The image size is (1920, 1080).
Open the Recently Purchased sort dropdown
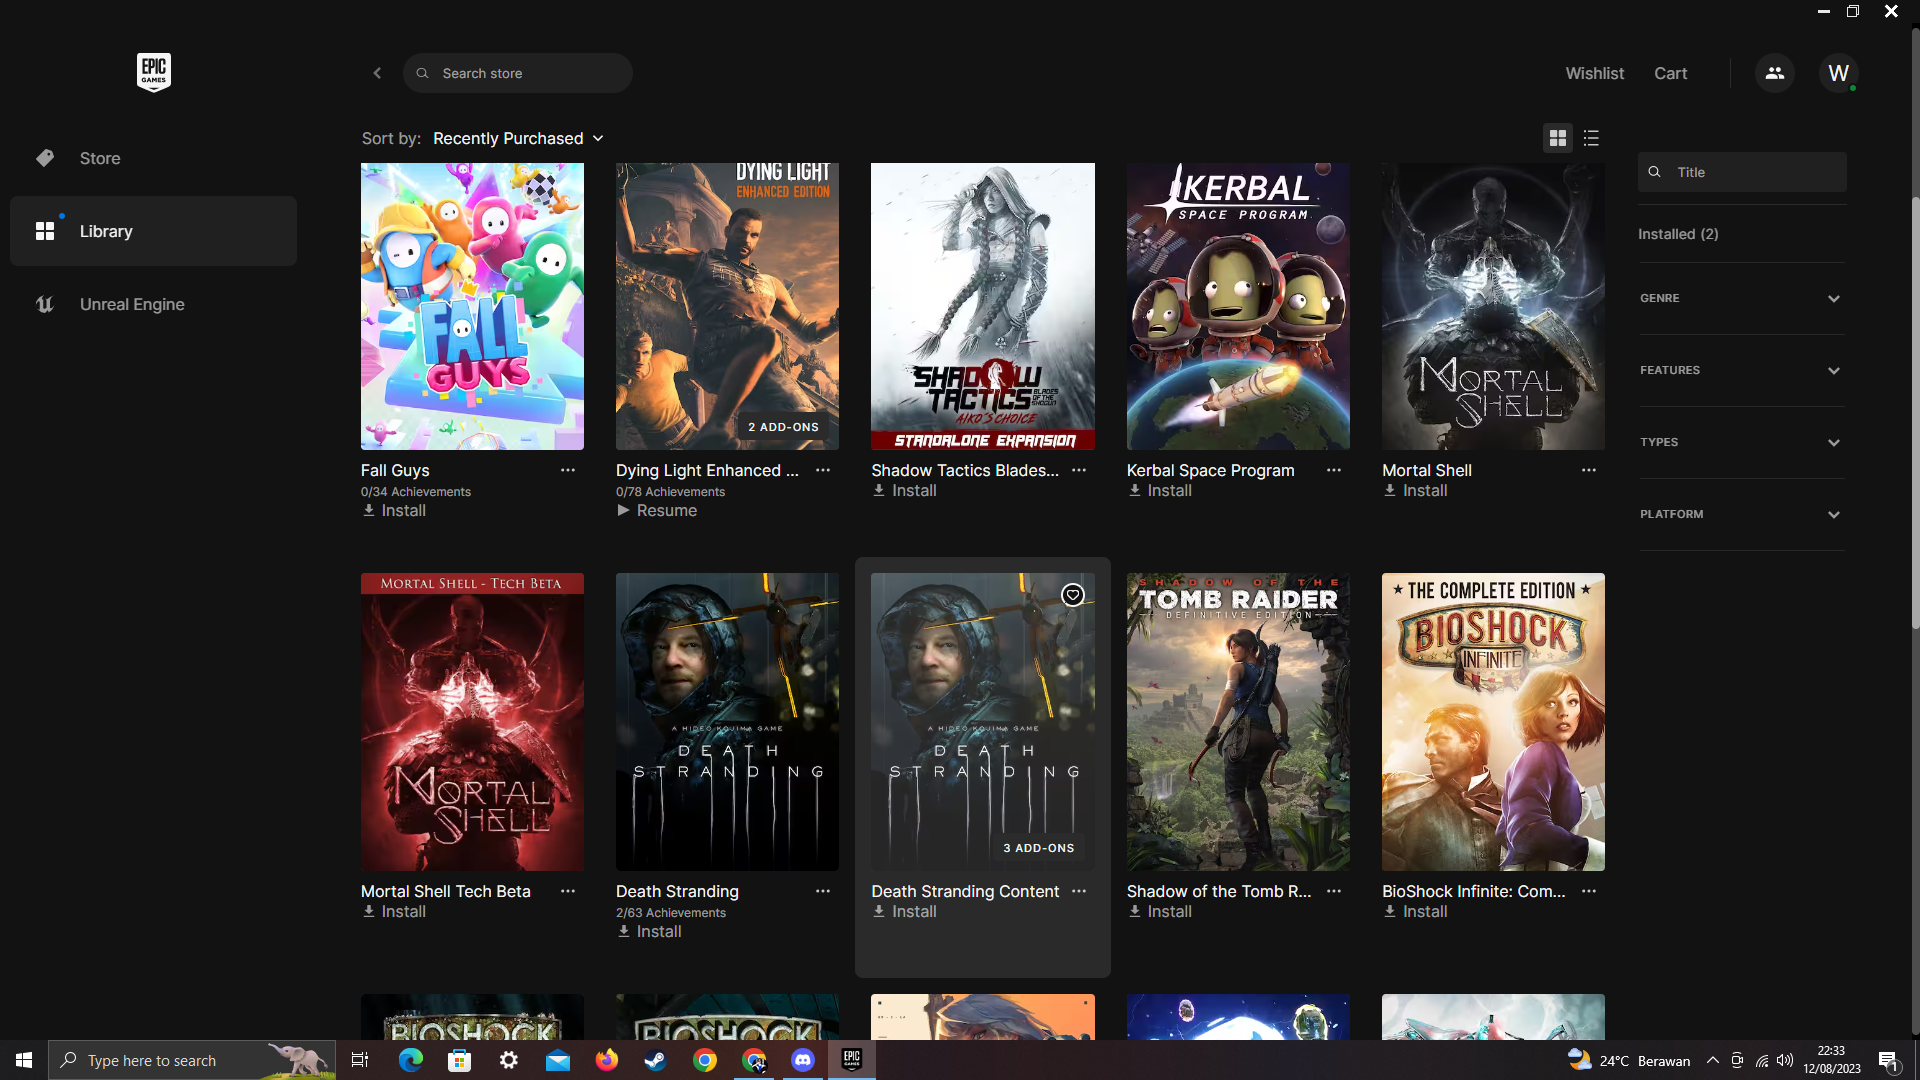pos(517,138)
